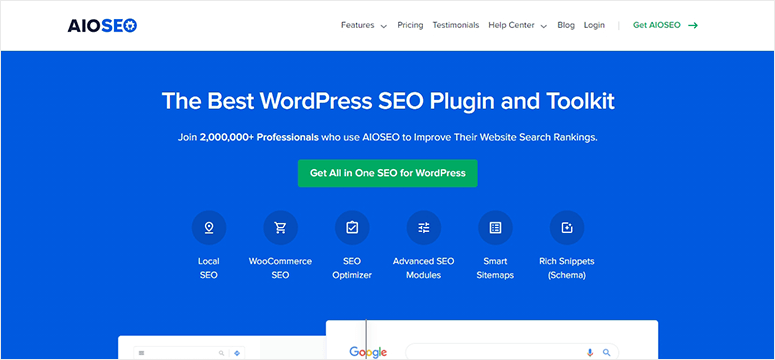This screenshot has width=775, height=360.
Task: Click the text 2,000,000+ Professionals
Action: [259, 137]
